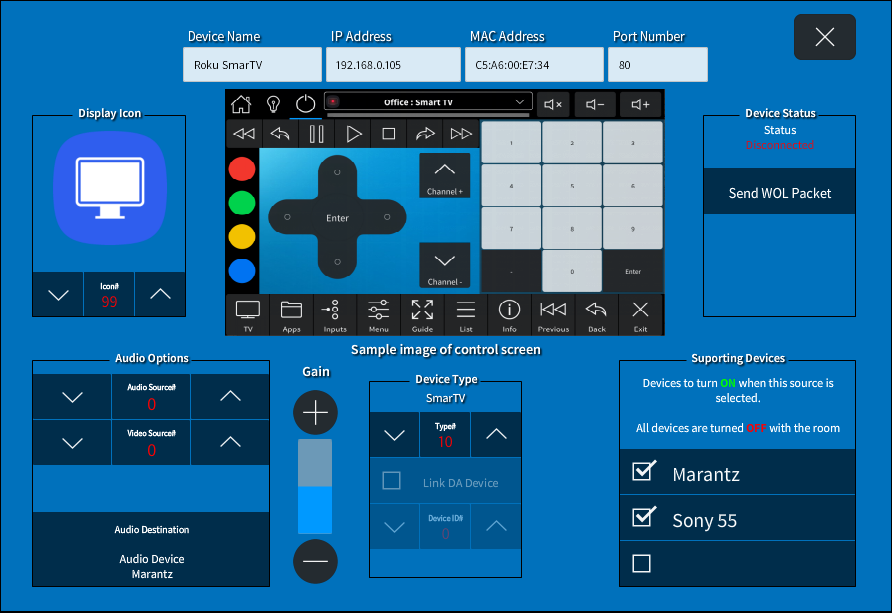The width and height of the screenshot is (892, 613).
Task: Click the IP Address input field
Action: pyautogui.click(x=393, y=65)
